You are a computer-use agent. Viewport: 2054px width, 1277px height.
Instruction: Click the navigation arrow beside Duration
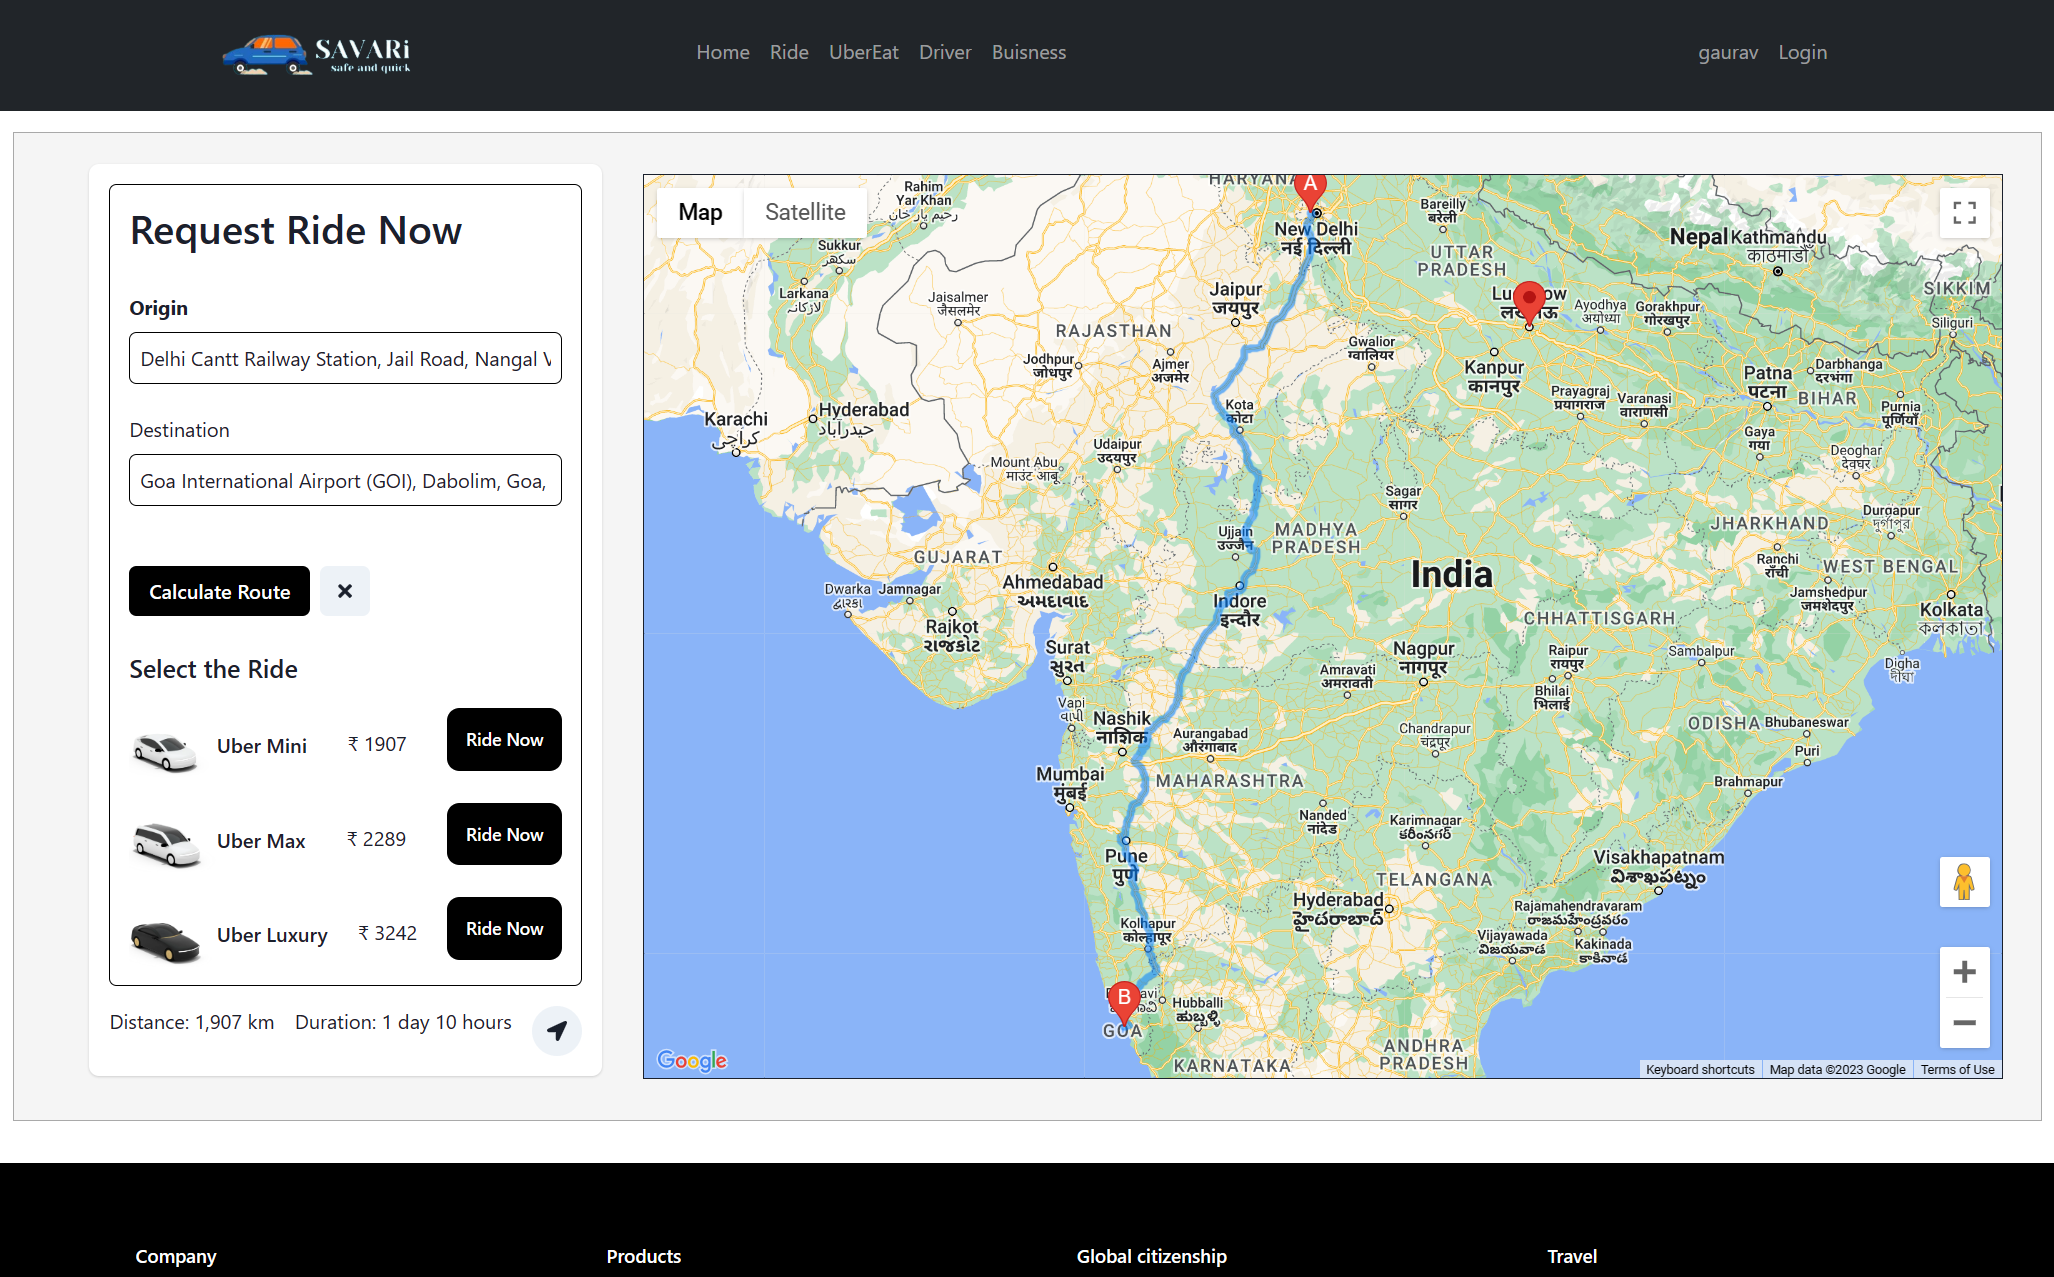pyautogui.click(x=557, y=1030)
